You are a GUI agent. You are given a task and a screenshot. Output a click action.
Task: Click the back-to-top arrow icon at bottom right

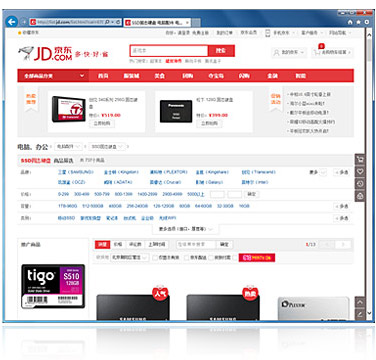(360, 303)
